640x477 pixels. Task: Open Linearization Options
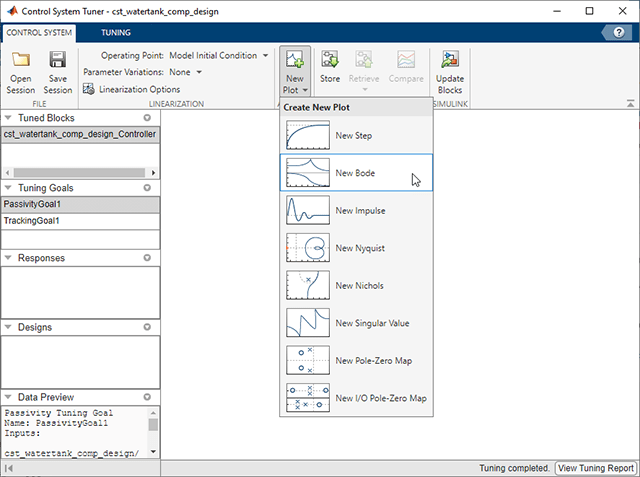[132, 89]
